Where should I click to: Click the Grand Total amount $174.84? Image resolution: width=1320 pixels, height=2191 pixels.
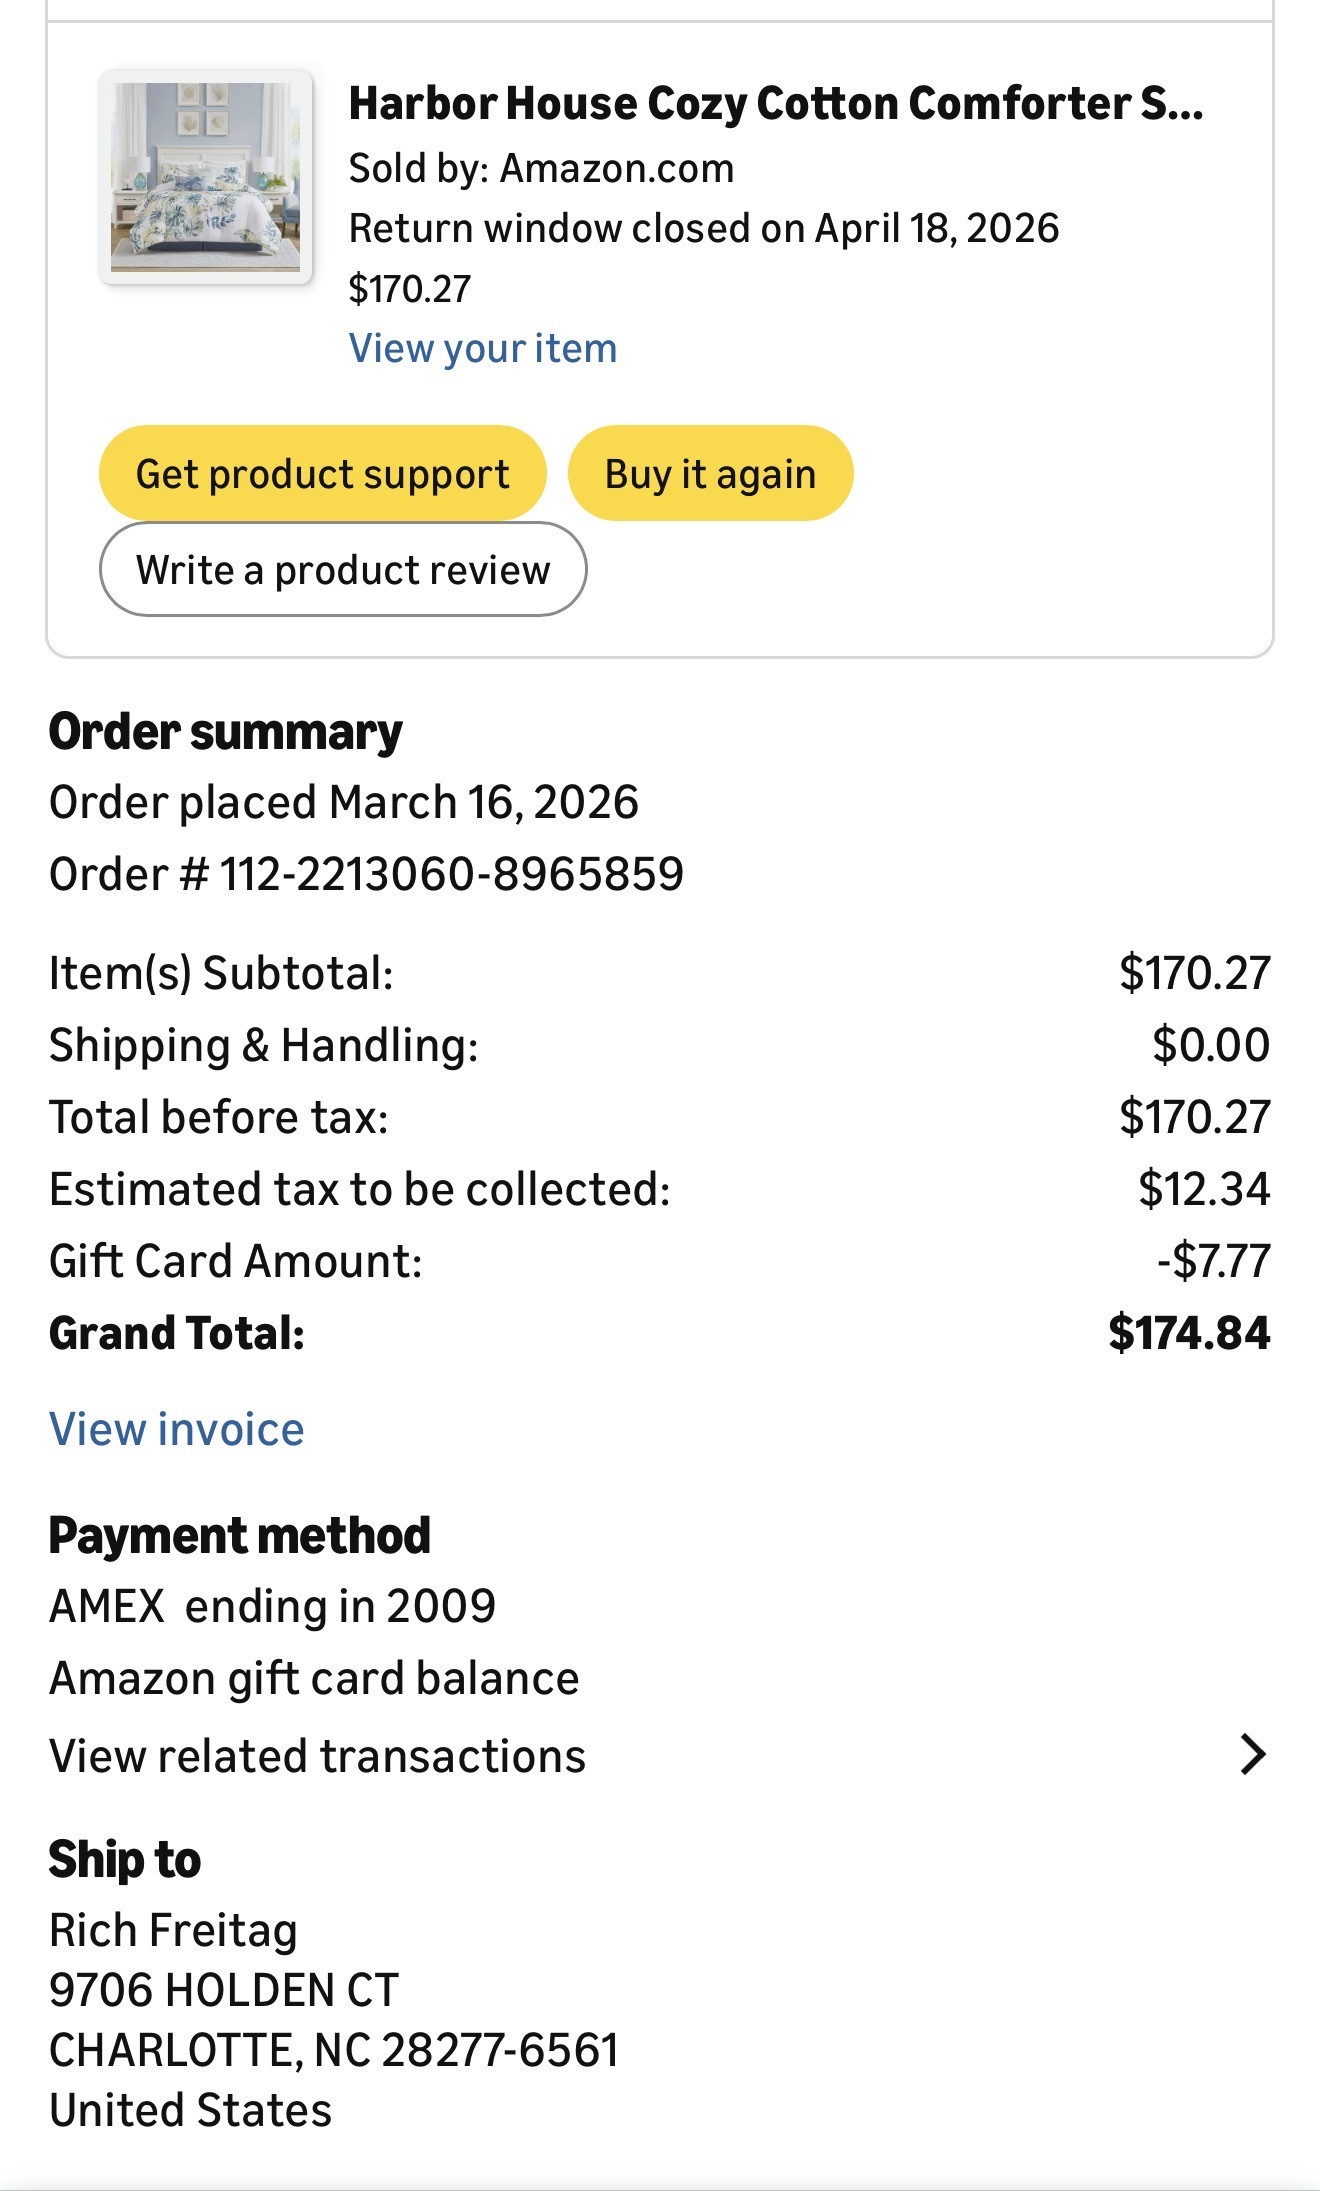pos(1189,1333)
